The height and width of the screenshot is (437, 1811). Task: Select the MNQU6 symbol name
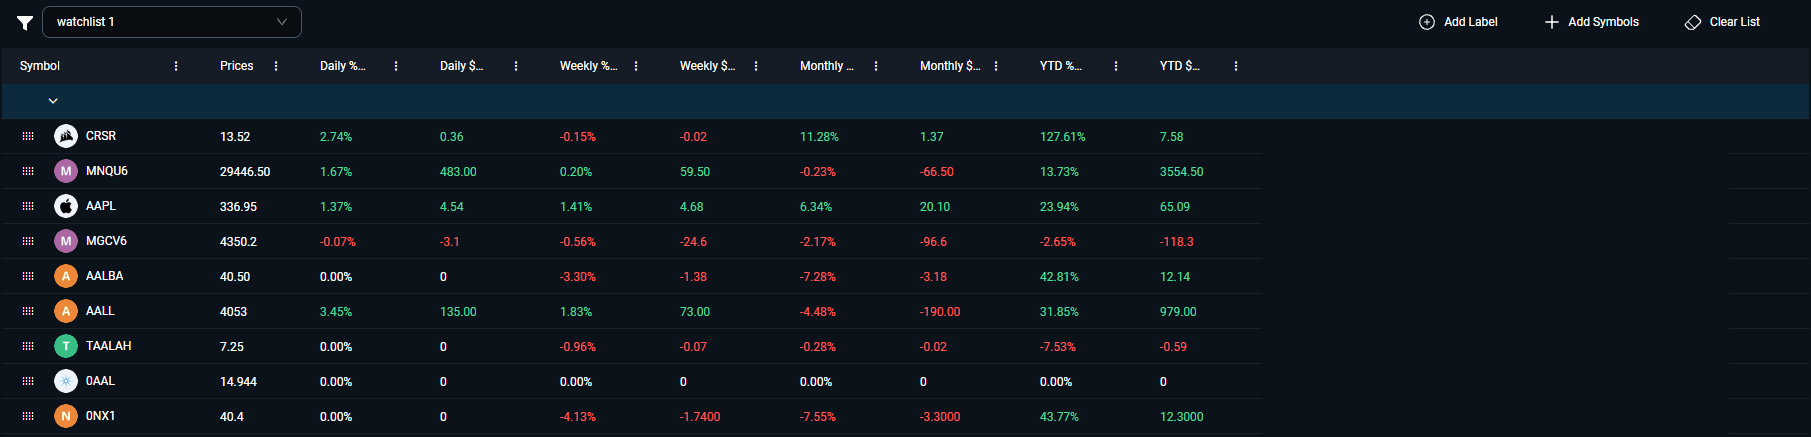click(107, 171)
